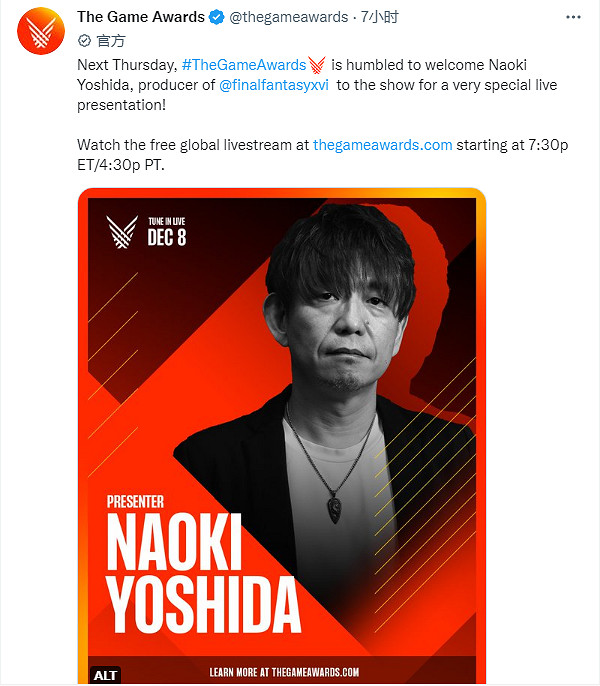
Task: Follow the thegameawards.com livestream link
Action: point(382,145)
